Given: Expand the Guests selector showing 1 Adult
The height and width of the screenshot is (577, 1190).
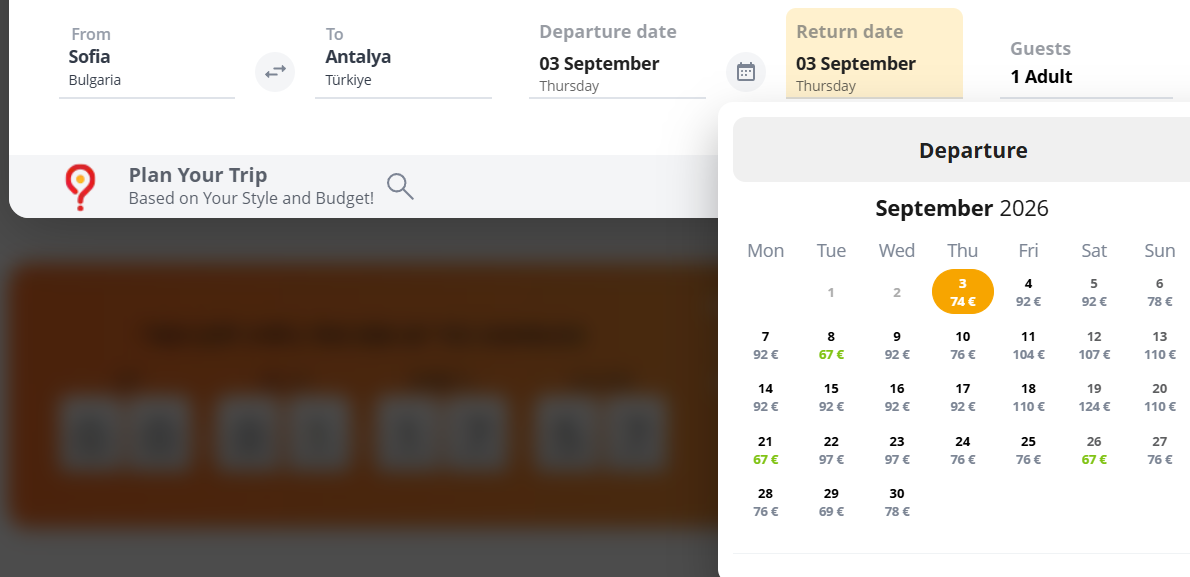Looking at the screenshot, I should [x=1085, y=66].
